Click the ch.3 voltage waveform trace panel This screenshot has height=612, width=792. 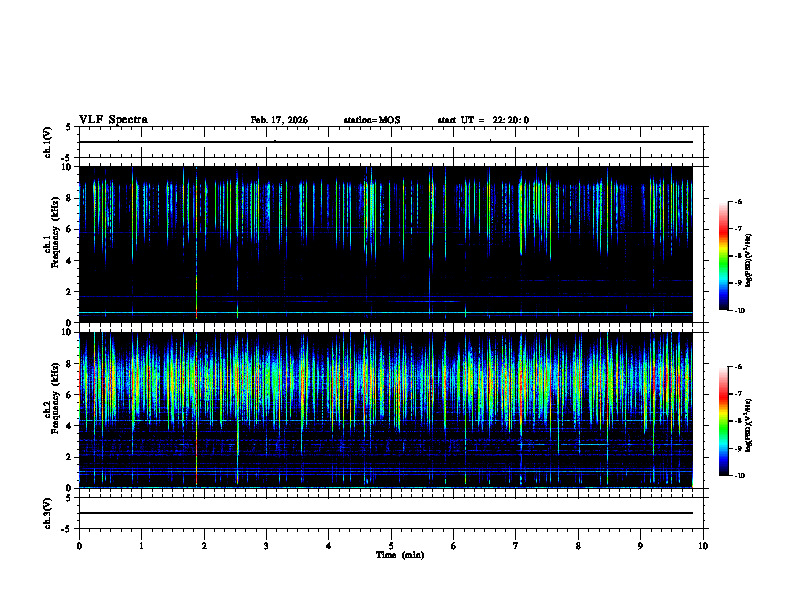point(391,513)
